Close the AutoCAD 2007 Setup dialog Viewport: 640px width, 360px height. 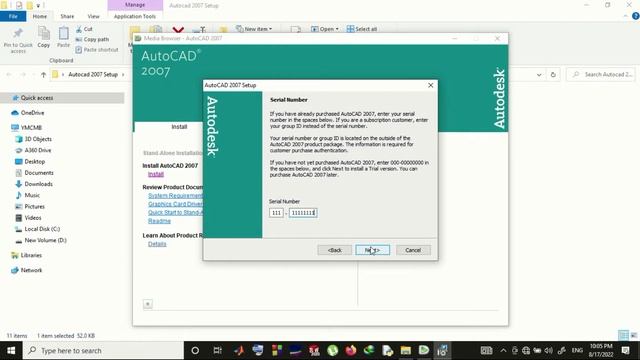coord(431,85)
